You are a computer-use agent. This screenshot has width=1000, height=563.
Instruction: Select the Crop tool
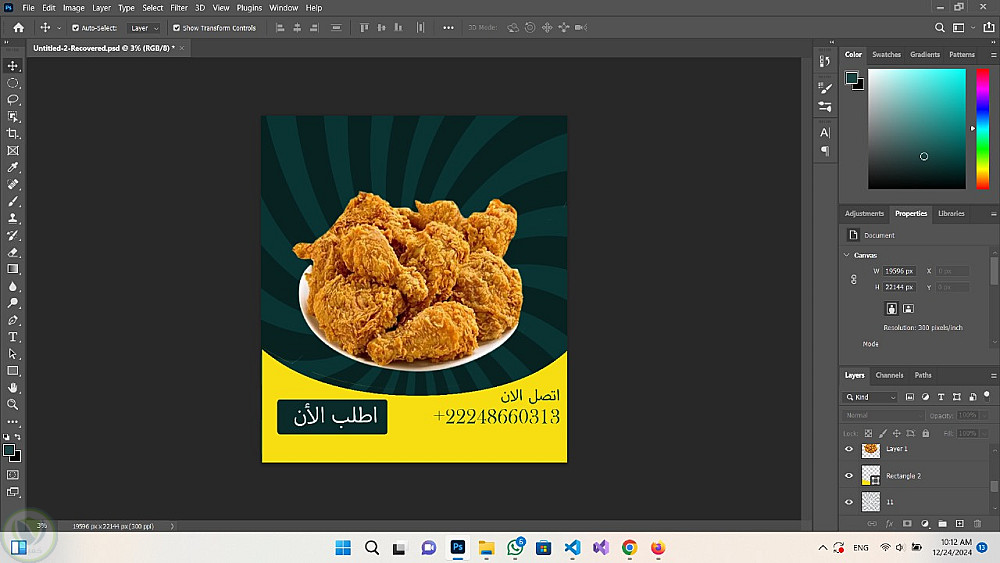click(13, 133)
